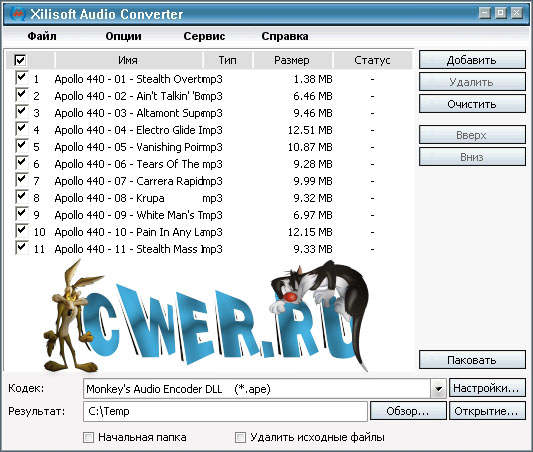This screenshot has width=533, height=452.
Task: Enable Удалить исходные файлы checkbox
Action: 240,437
